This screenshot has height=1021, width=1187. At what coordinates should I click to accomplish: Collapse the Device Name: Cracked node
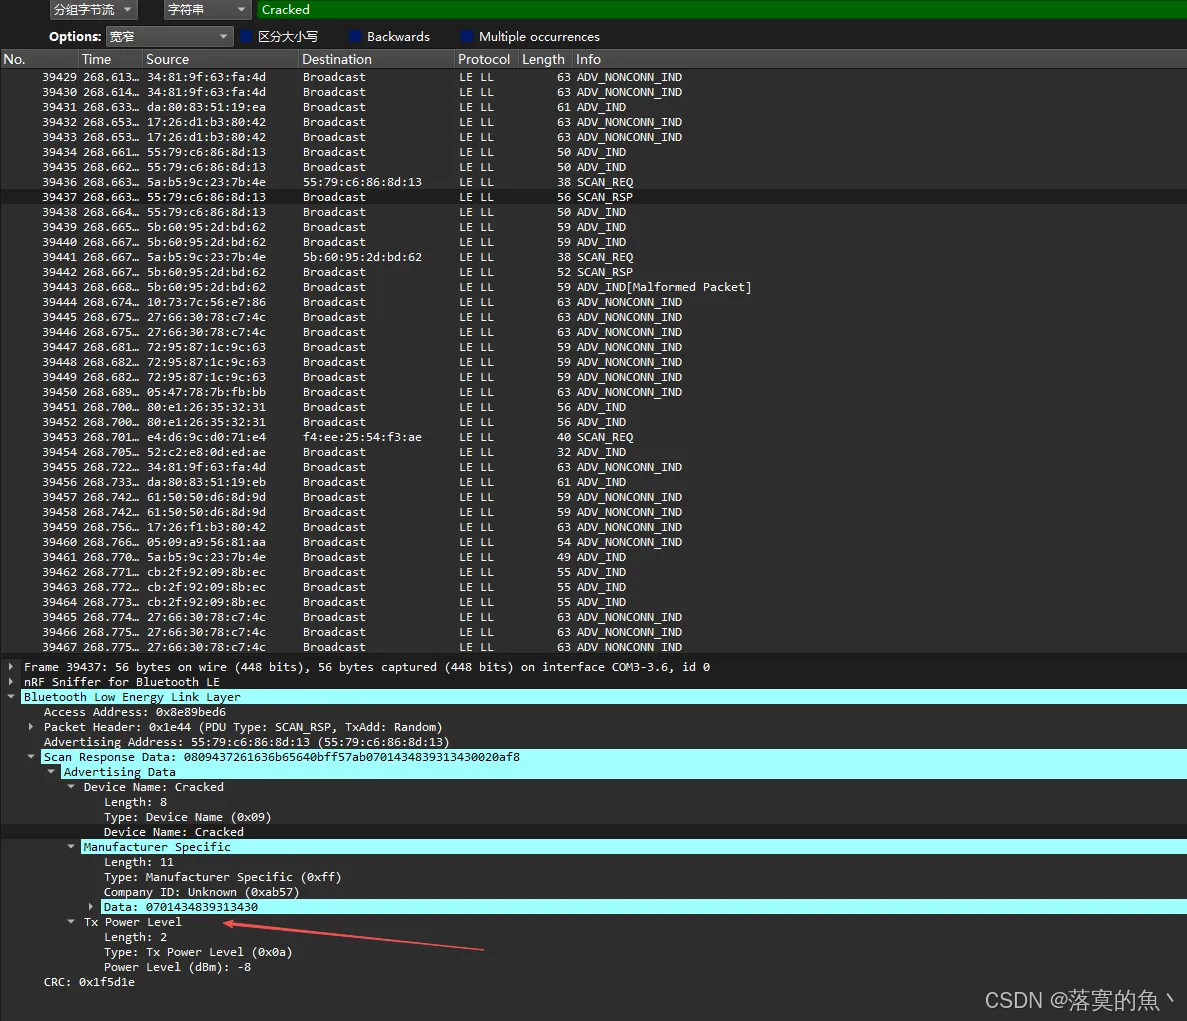point(71,787)
